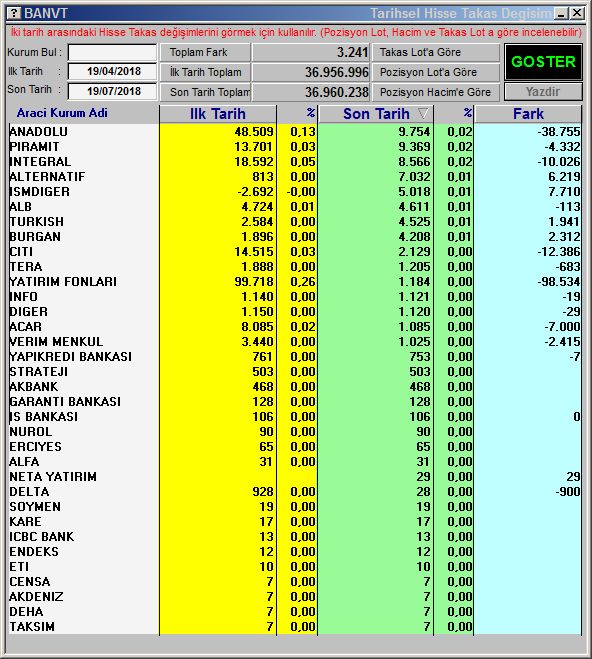Viewport: 592px width, 659px height.
Task: Select the ALFA row
Action: click(295, 462)
